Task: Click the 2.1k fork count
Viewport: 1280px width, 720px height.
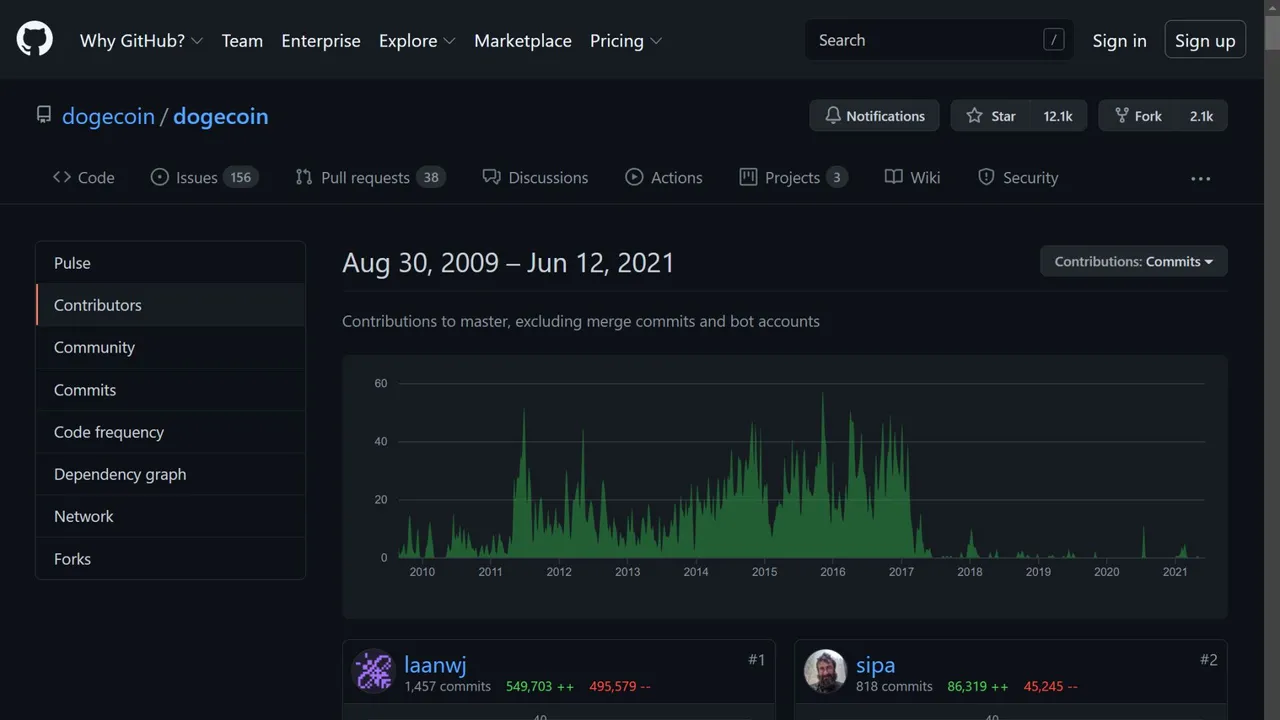Action: click(x=1201, y=116)
